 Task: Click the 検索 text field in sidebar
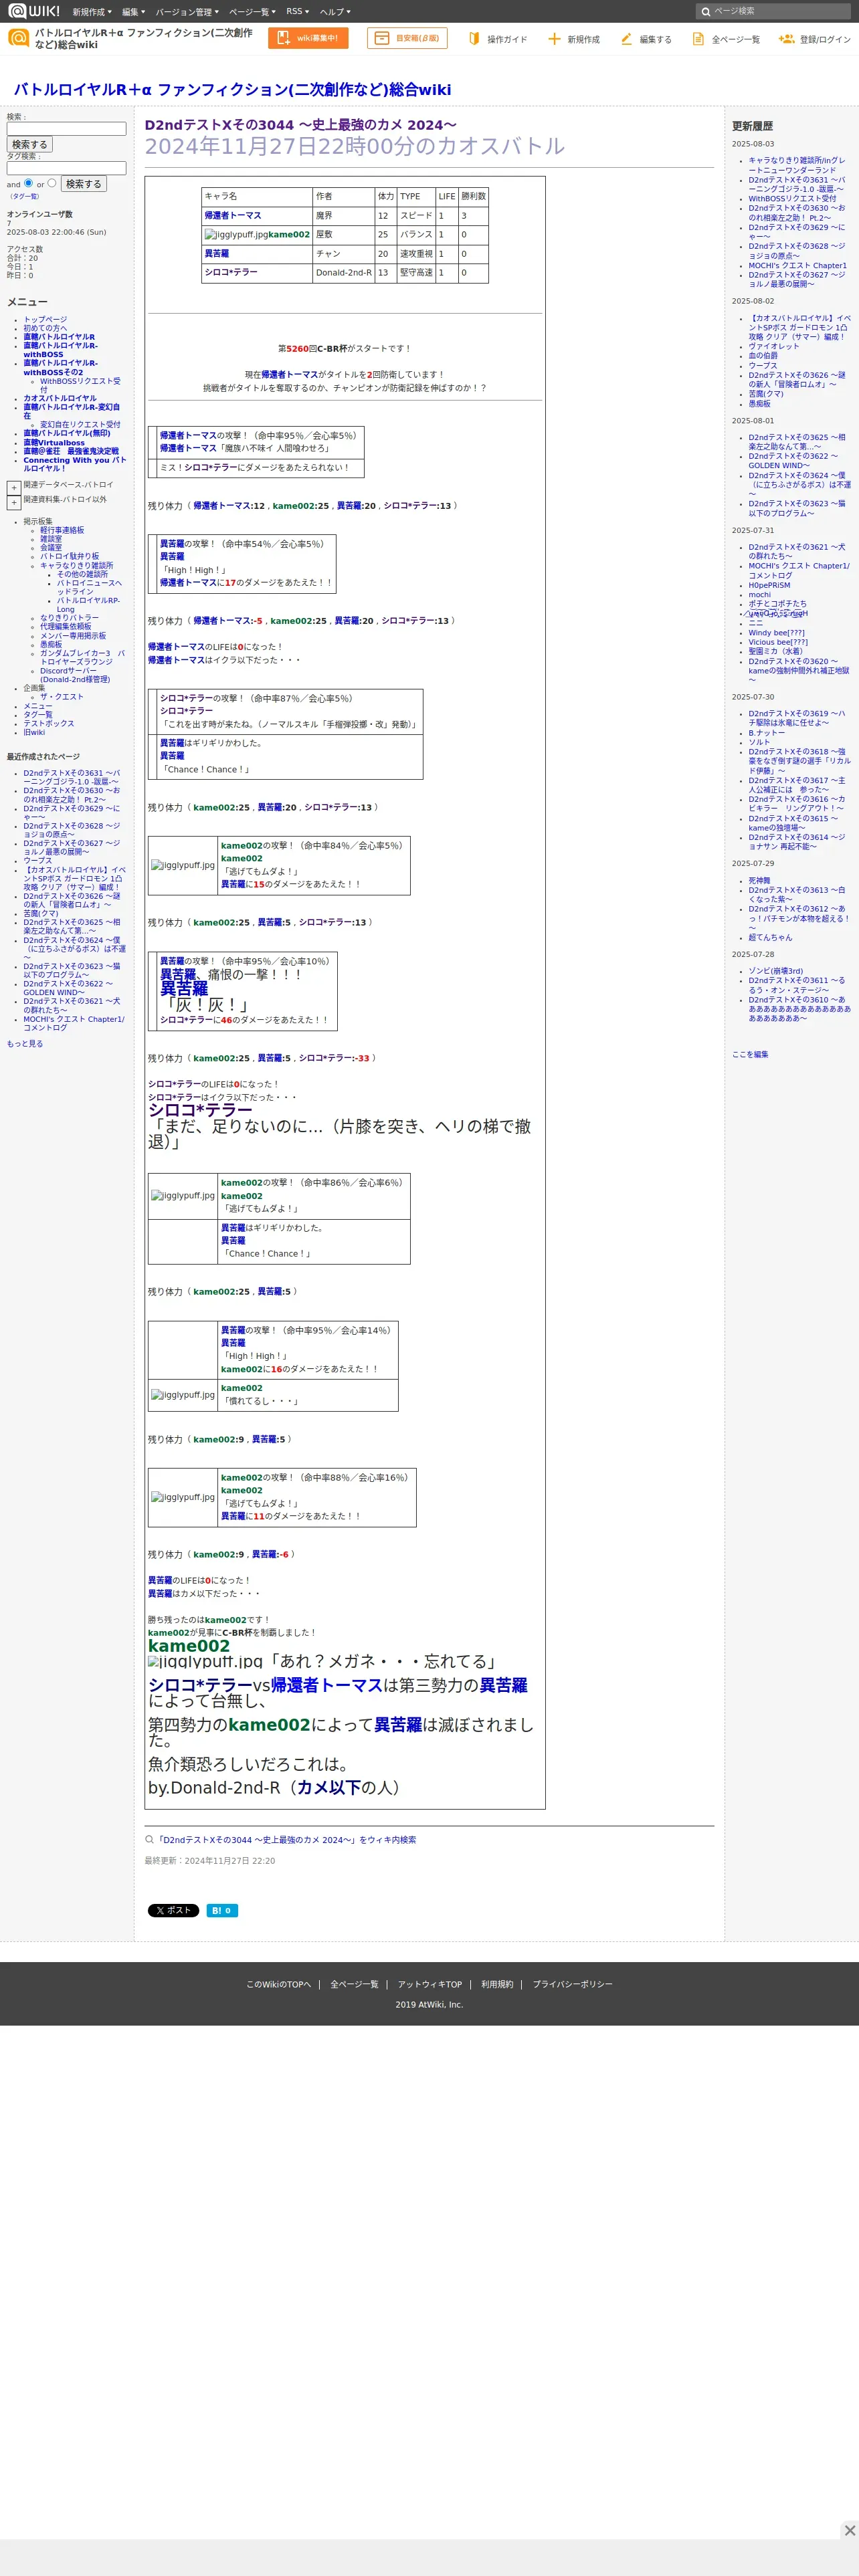66,129
